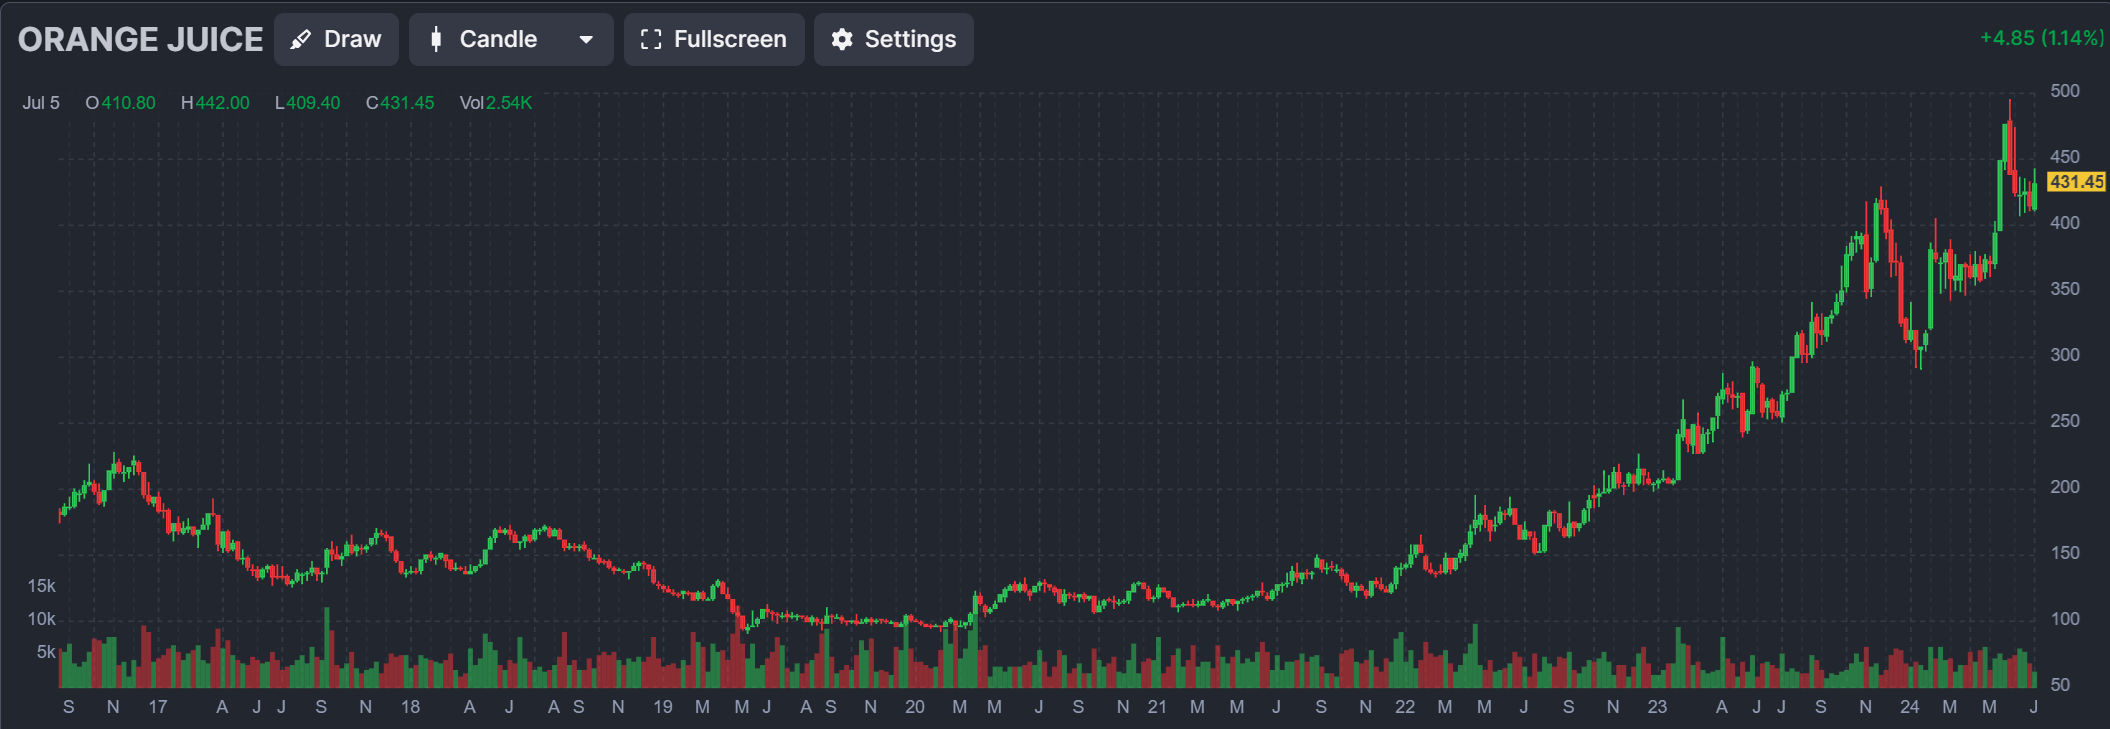
Task: Expand the chart type dropdown arrow
Action: 586,40
